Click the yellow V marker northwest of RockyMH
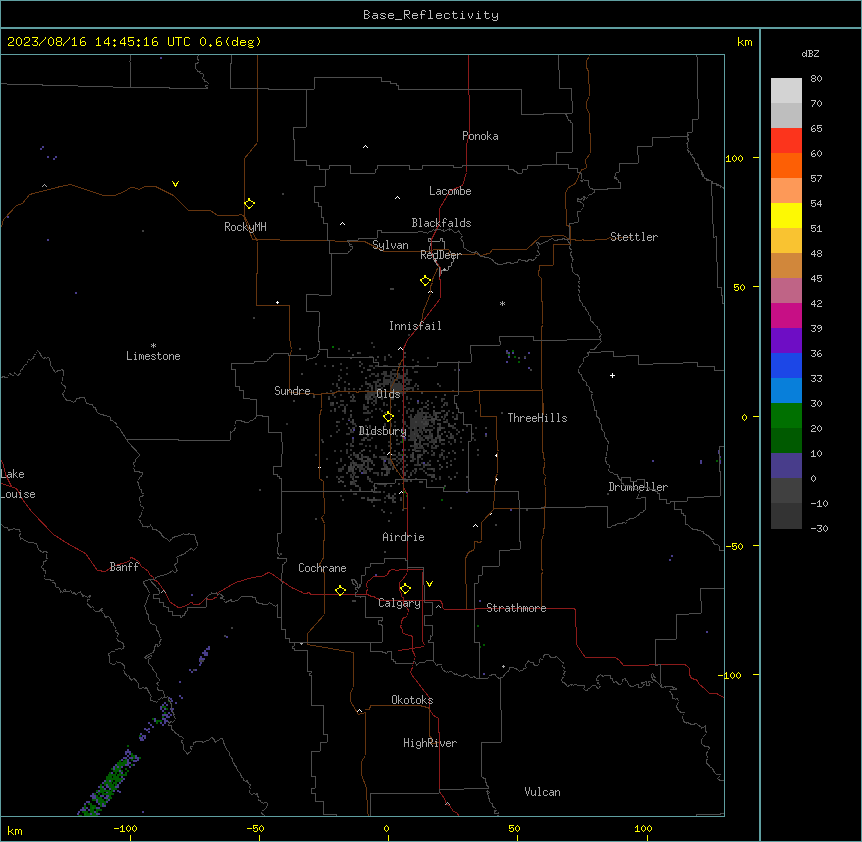The width and height of the screenshot is (862, 842). coord(175,184)
